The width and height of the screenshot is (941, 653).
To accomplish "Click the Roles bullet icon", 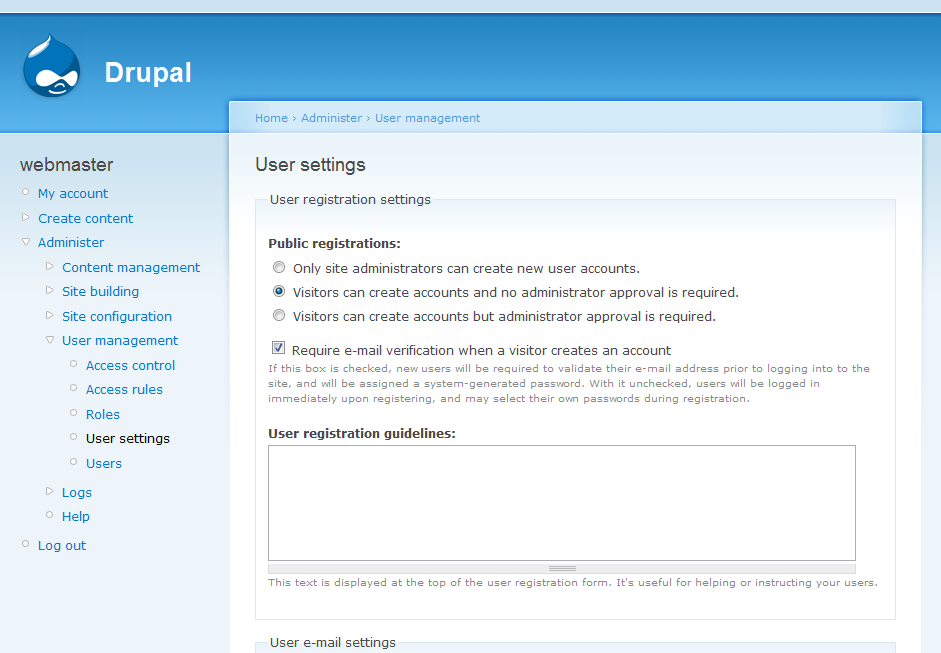I will [73, 413].
